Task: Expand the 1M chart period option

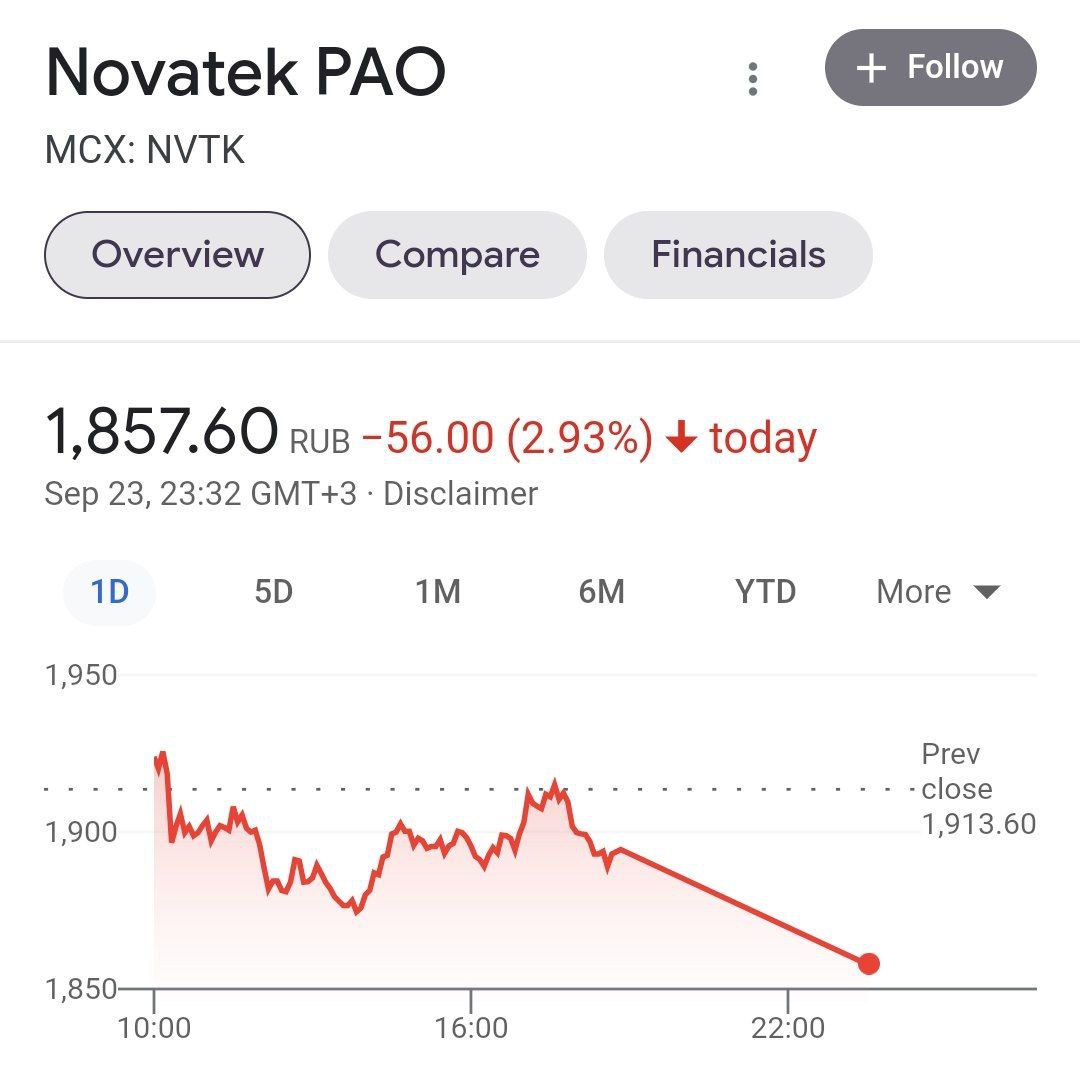Action: (438, 591)
